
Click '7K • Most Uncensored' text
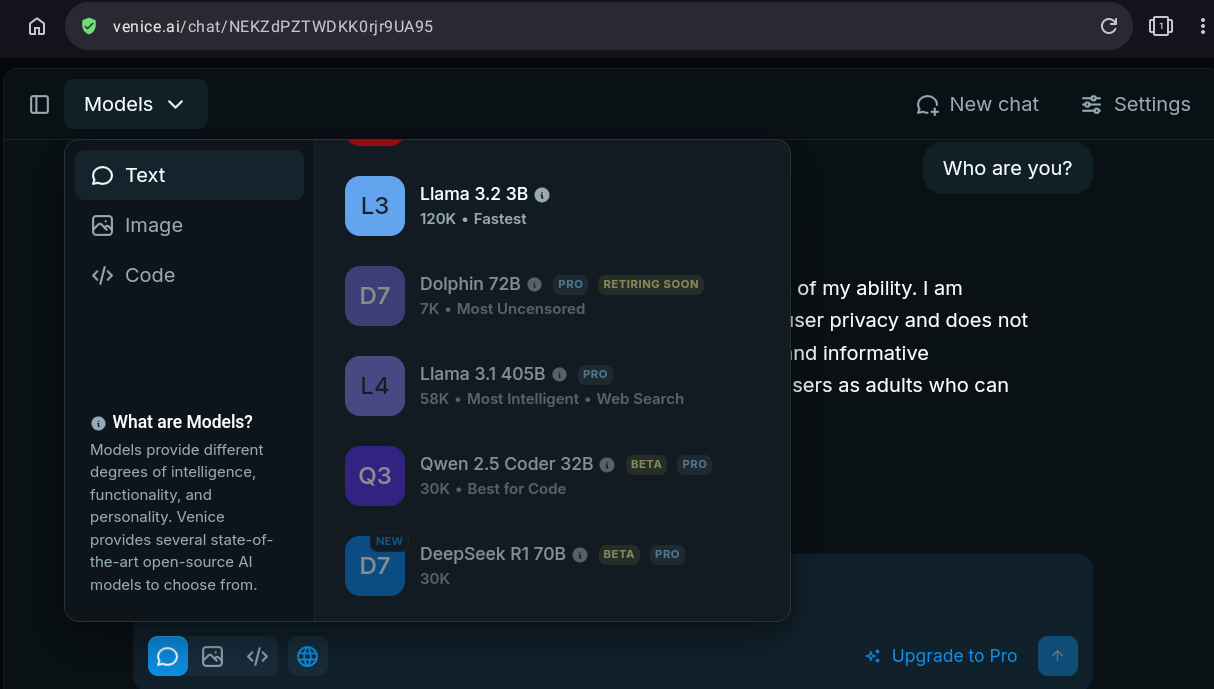click(x=503, y=309)
